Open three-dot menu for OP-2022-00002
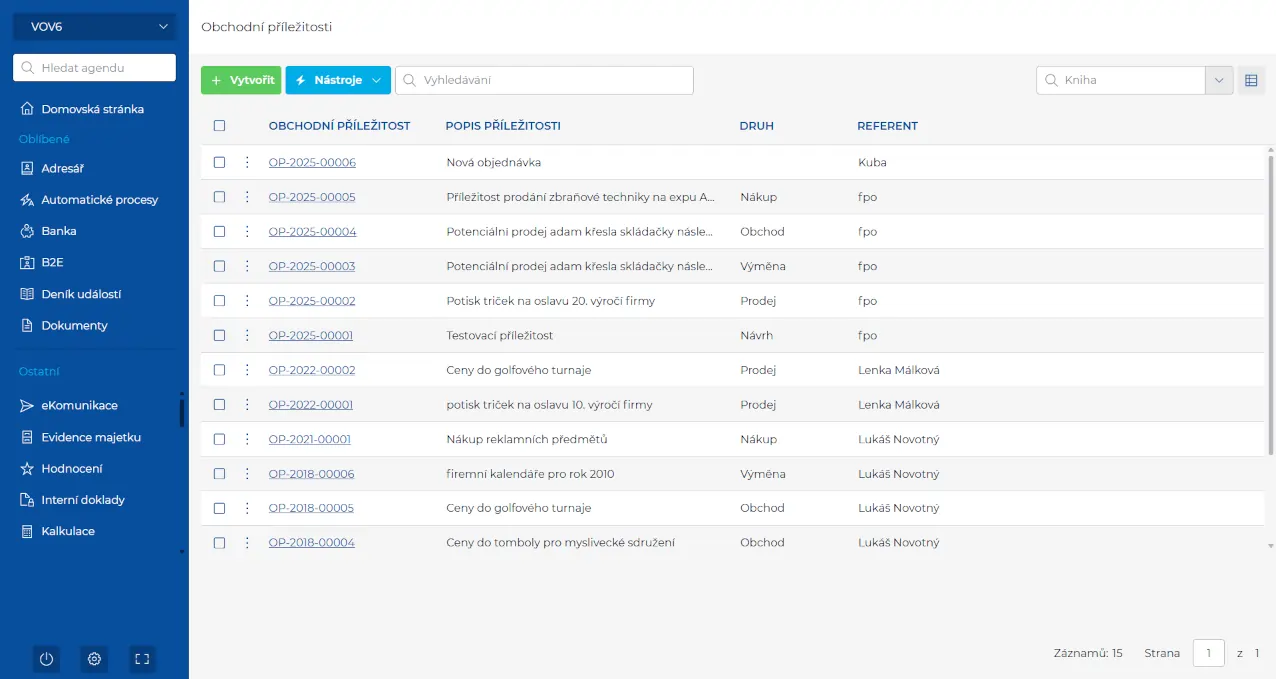1276x679 pixels. click(x=247, y=370)
